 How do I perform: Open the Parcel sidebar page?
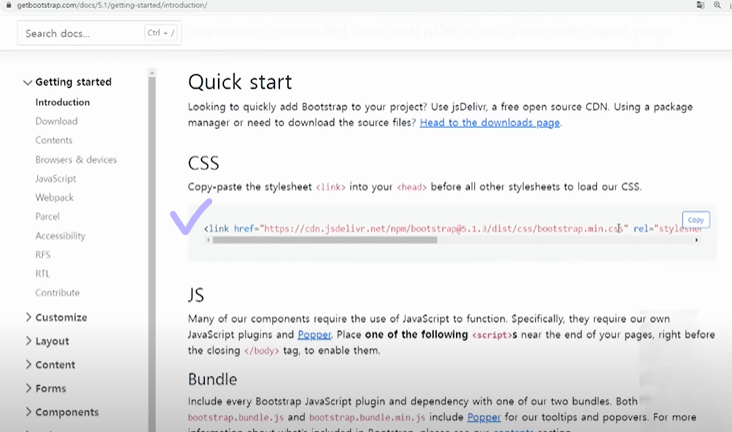[x=47, y=217]
